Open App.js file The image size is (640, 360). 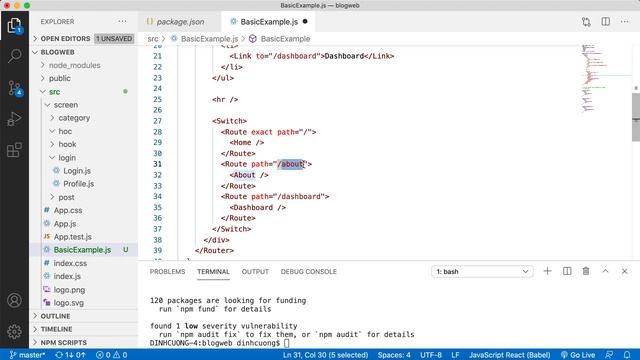pos(65,224)
